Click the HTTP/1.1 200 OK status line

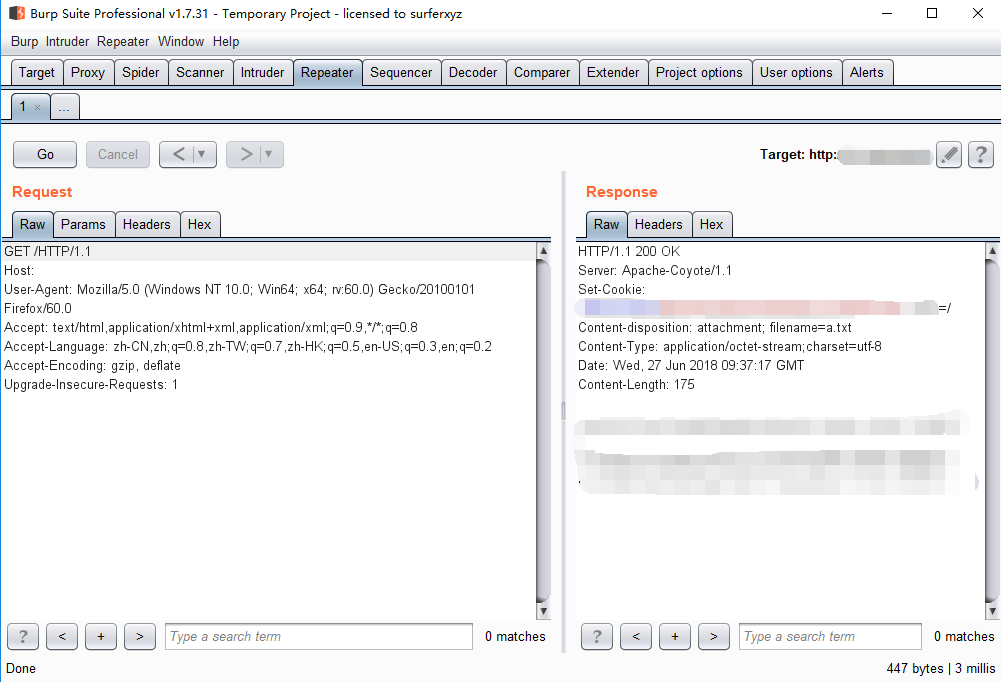(629, 252)
